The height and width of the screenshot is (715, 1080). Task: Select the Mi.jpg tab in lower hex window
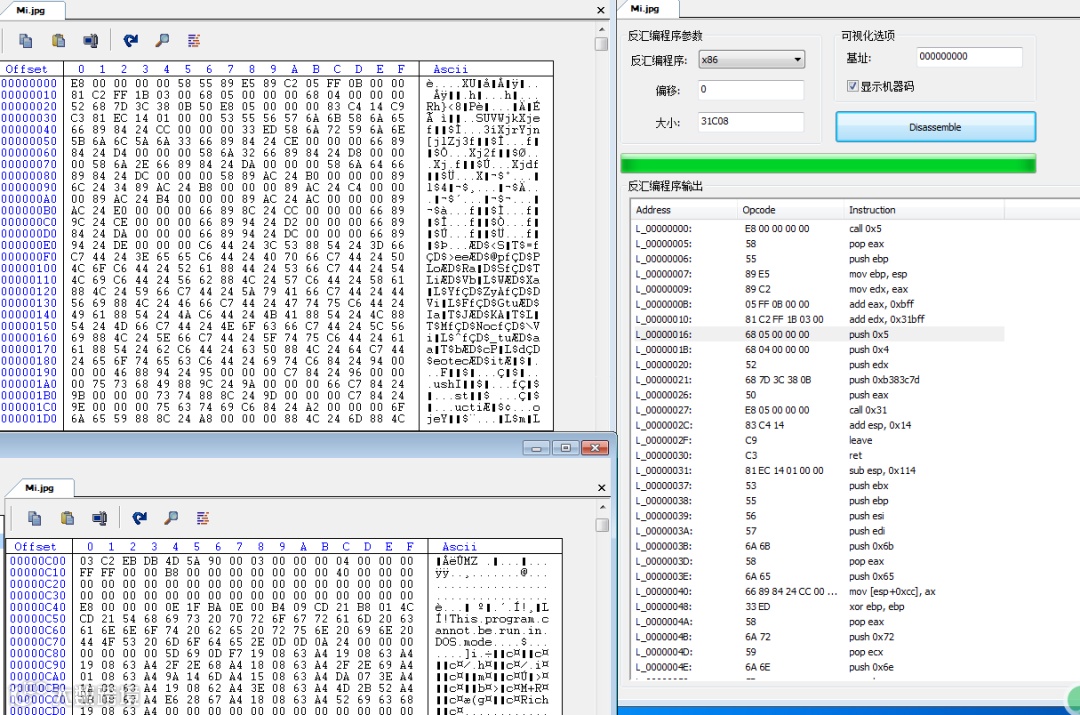tap(39, 488)
